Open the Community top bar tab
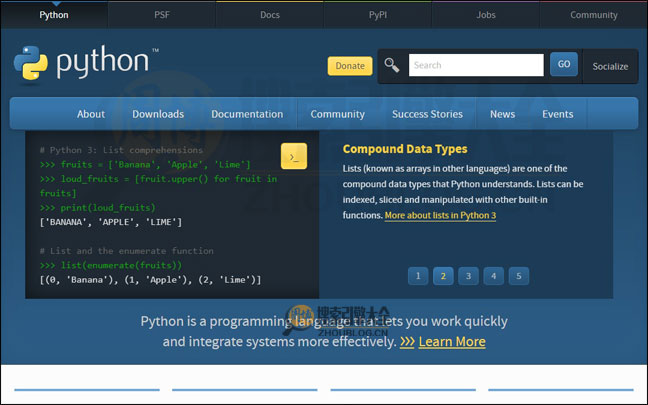This screenshot has height=405, width=648. [x=594, y=15]
